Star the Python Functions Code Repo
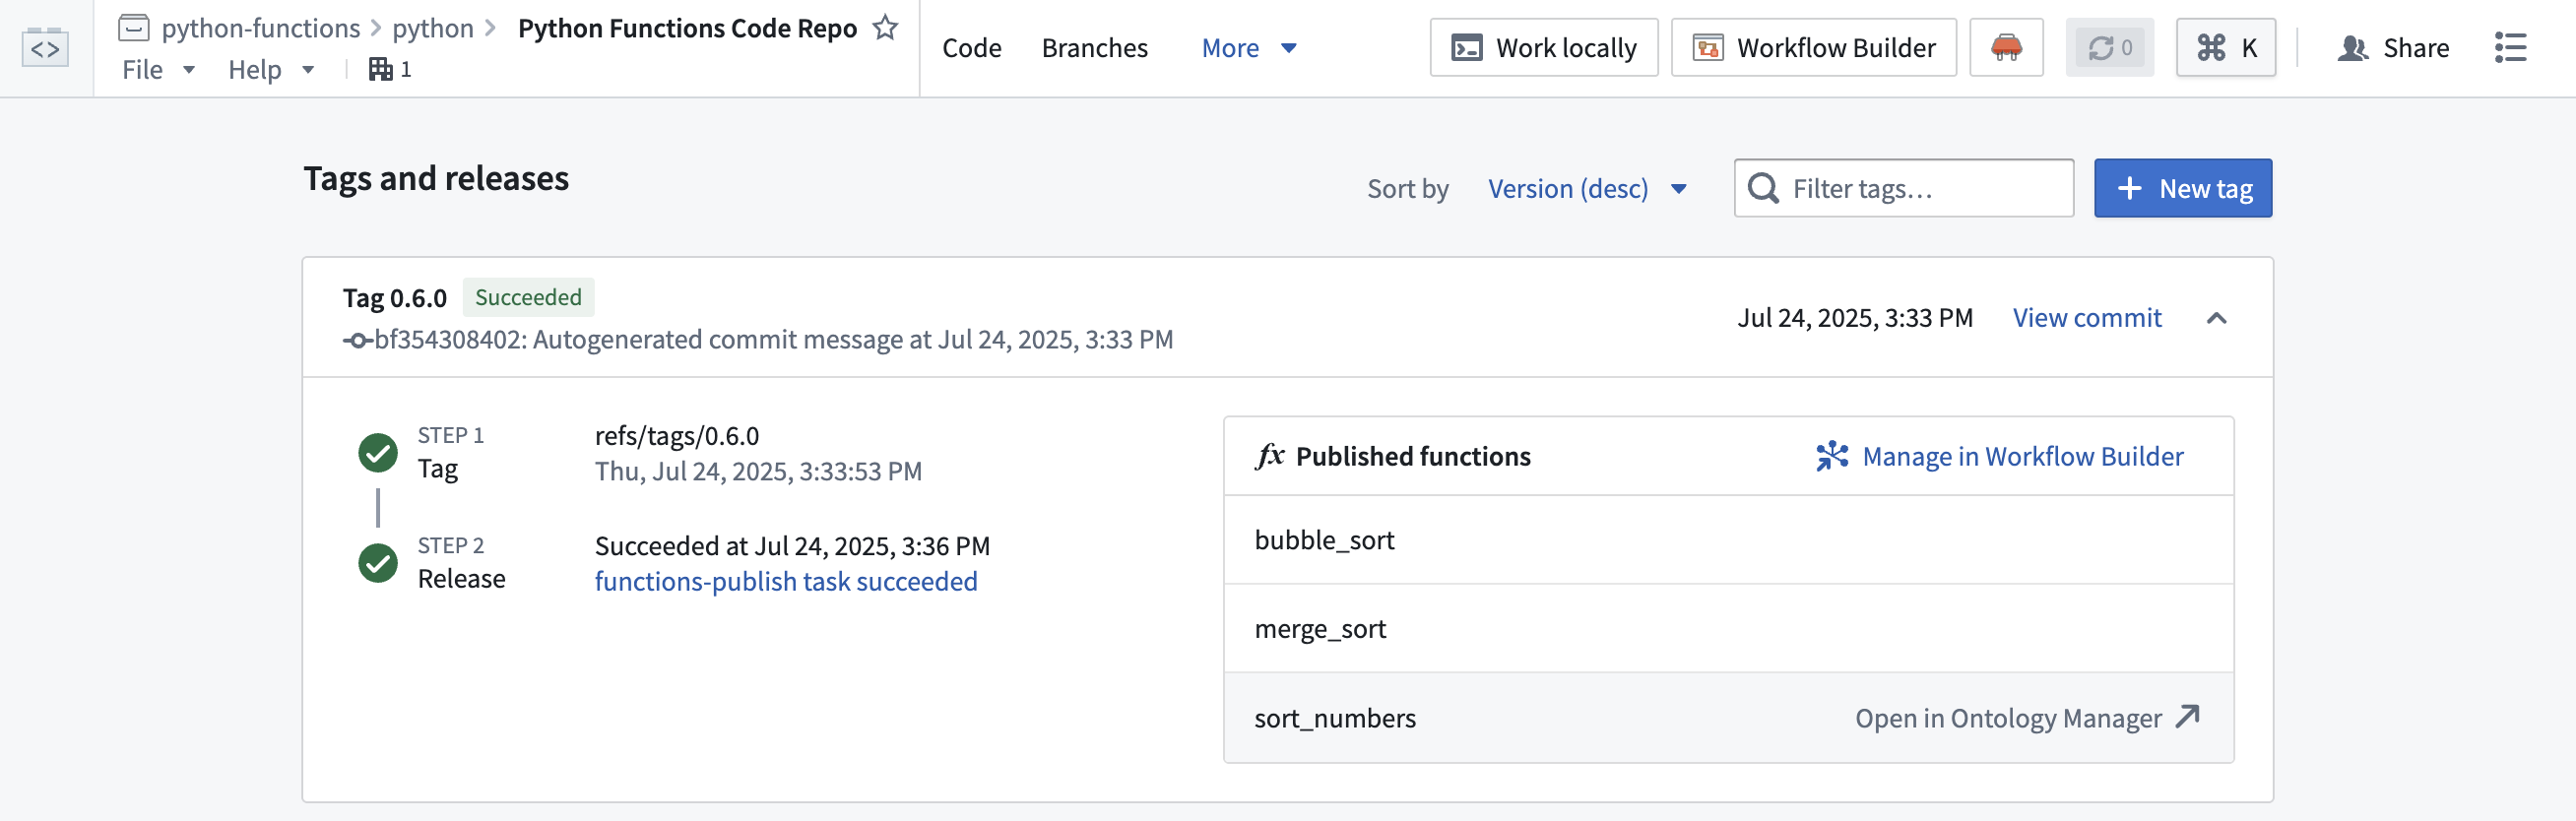 pos(885,27)
